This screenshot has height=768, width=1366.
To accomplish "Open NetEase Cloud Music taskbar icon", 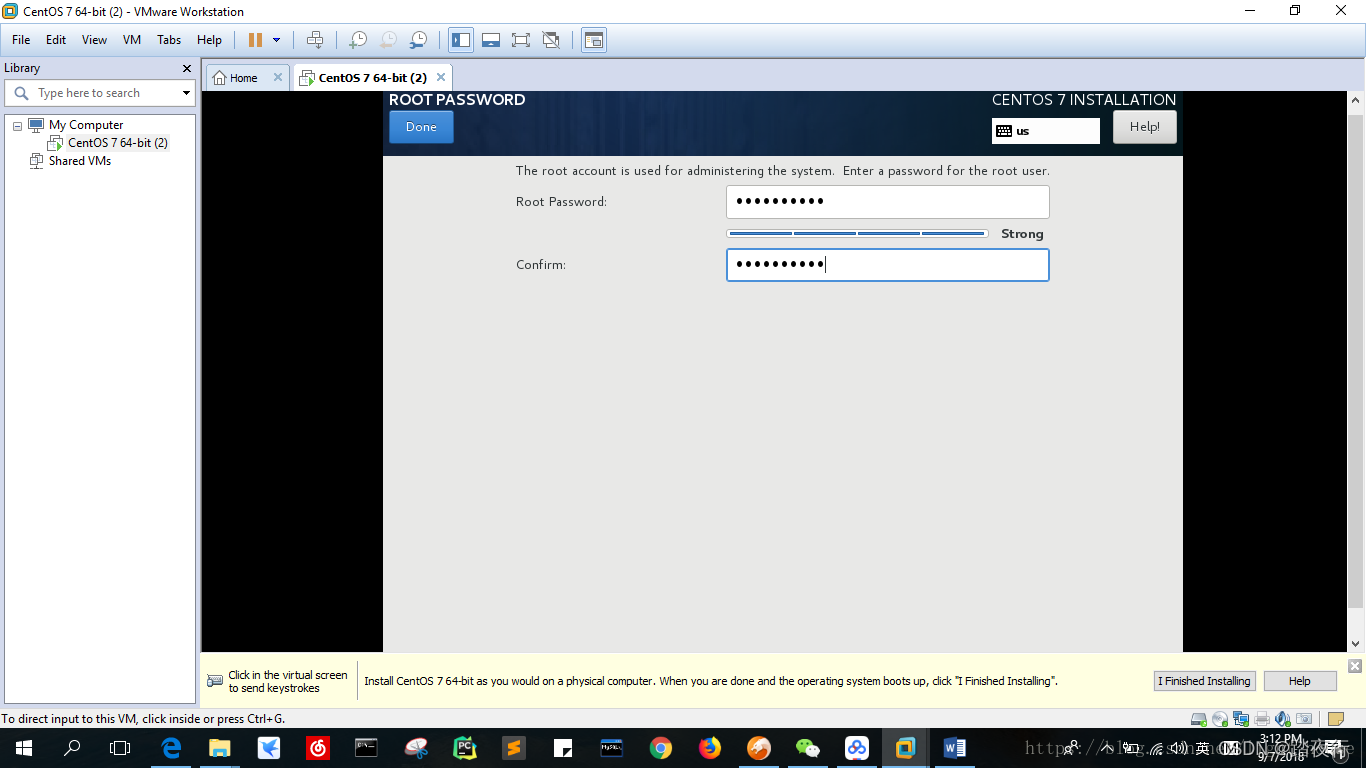I will (318, 748).
